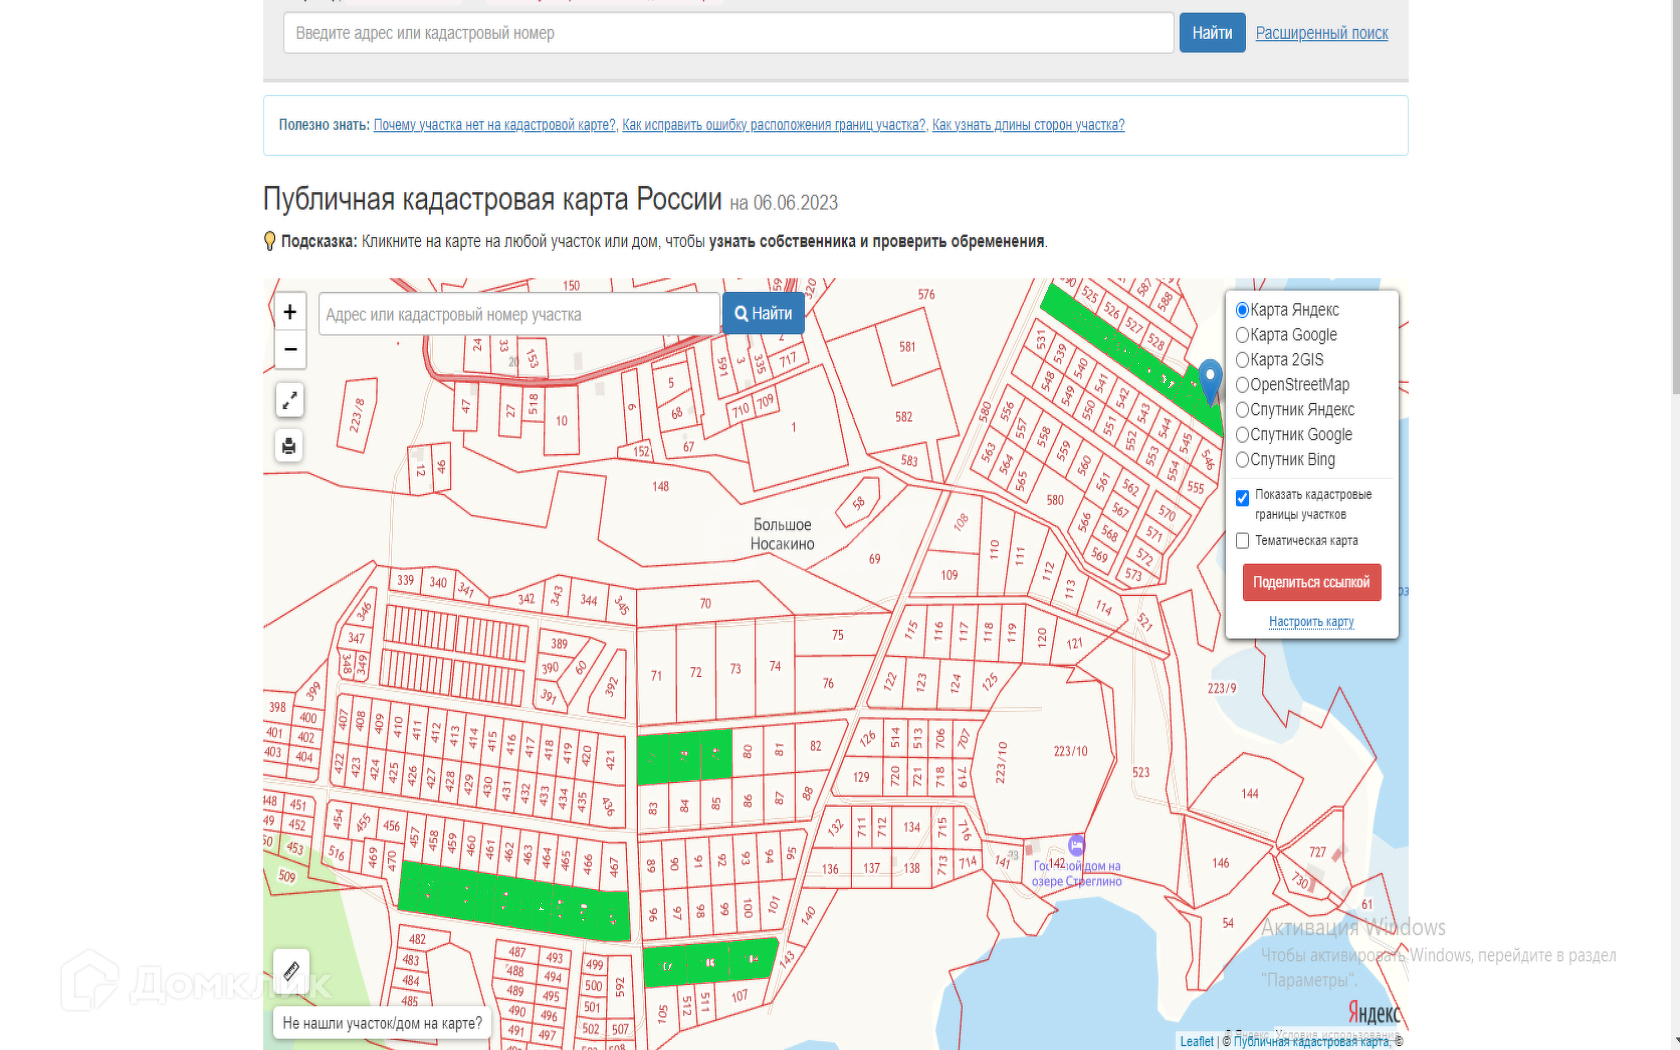Select parcel number 76 on the map
Image resolution: width=1680 pixels, height=1050 pixels.
(828, 684)
